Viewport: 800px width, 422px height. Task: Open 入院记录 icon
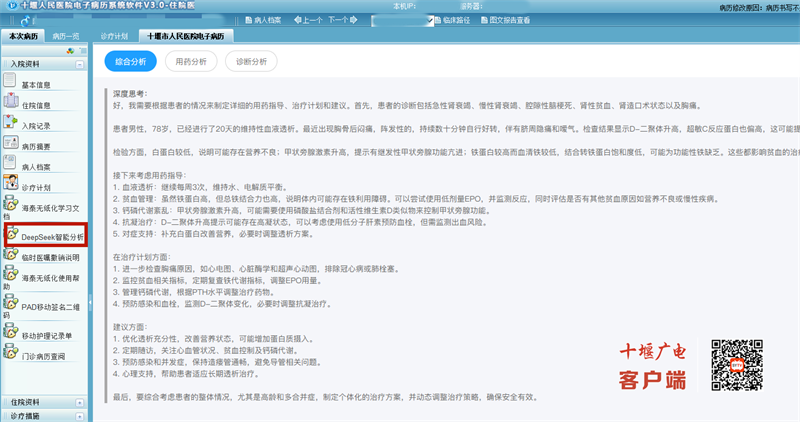(10, 121)
